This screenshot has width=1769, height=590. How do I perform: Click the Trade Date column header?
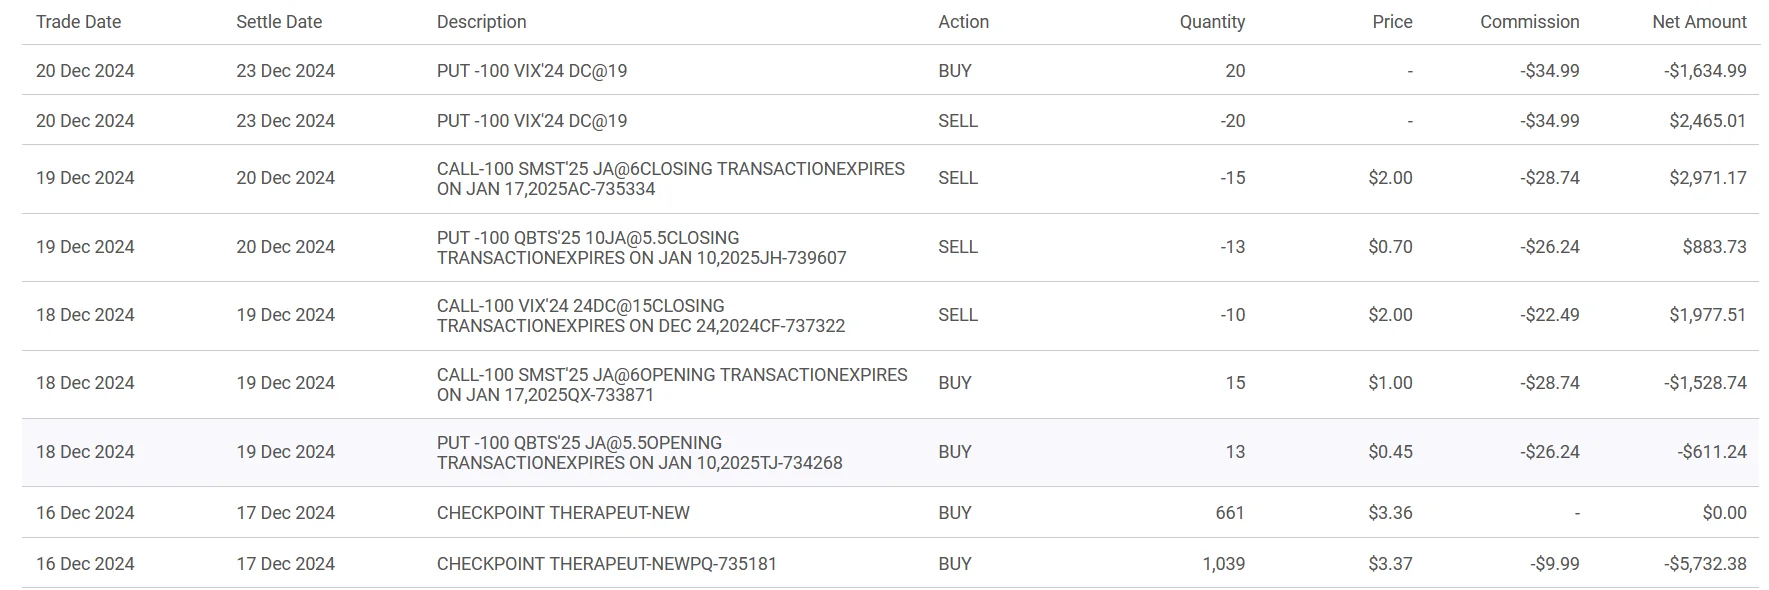click(78, 22)
